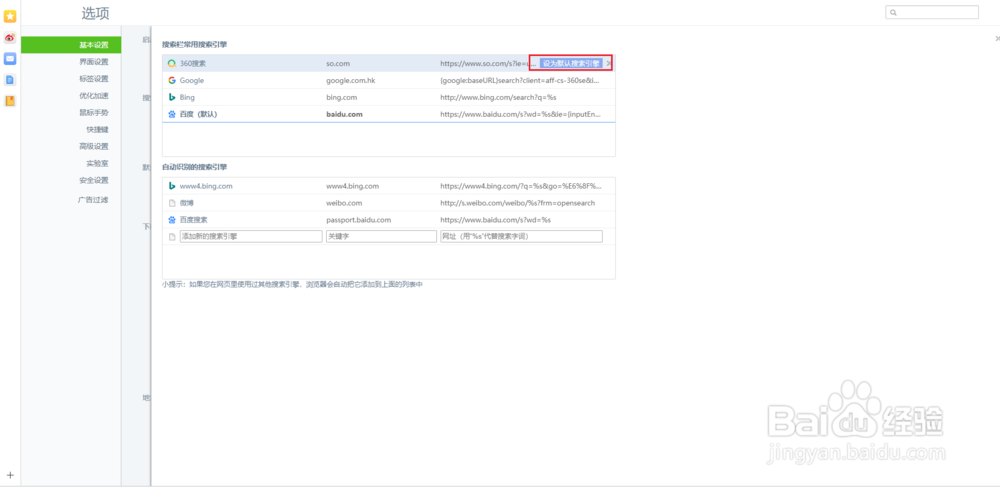Click the Google logo icon

172,80
